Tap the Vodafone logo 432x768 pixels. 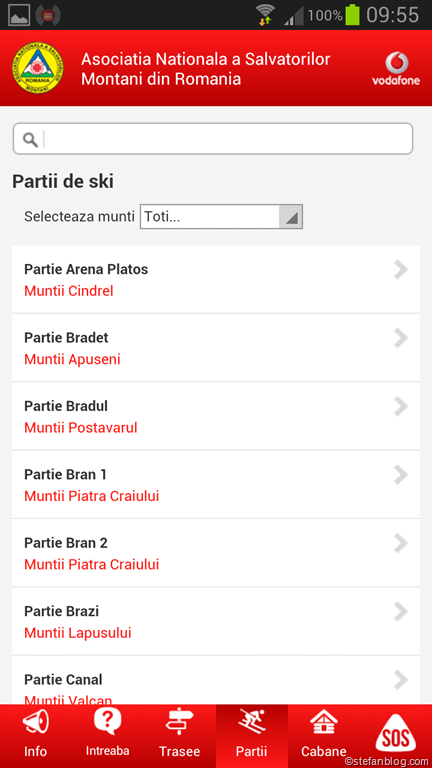(396, 69)
